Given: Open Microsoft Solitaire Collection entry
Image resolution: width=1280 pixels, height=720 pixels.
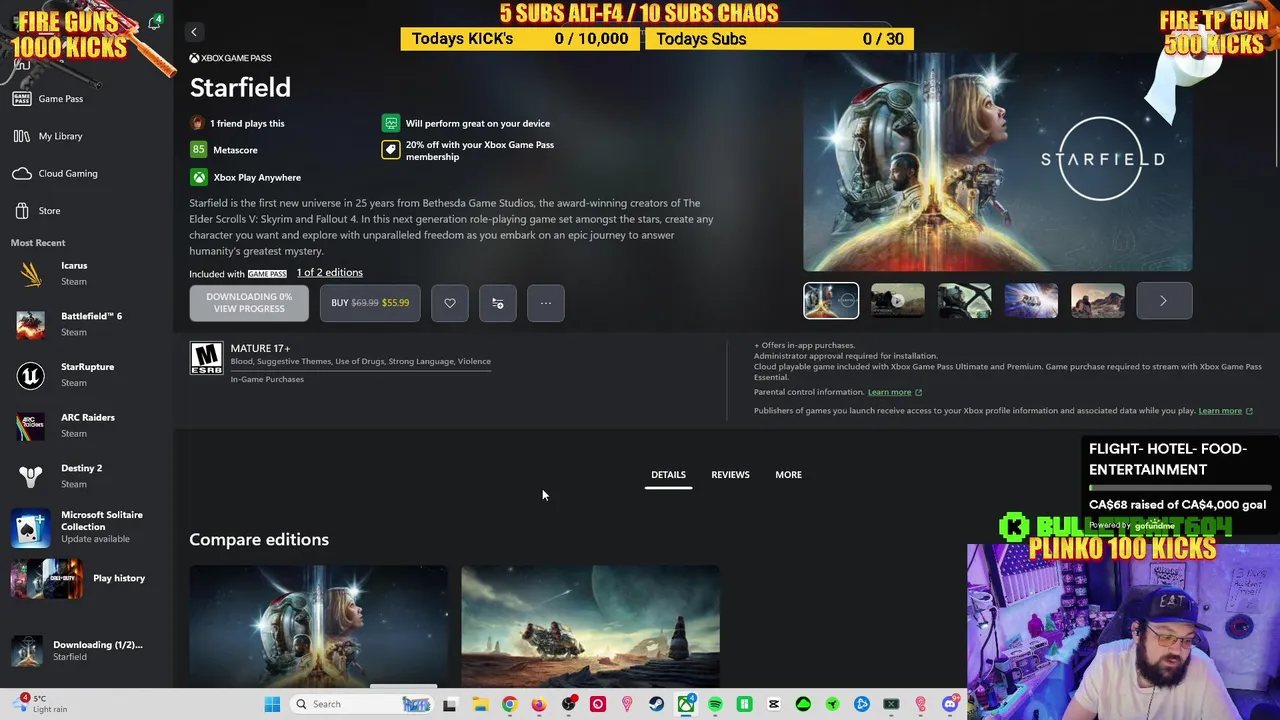Looking at the screenshot, I should pos(85,527).
